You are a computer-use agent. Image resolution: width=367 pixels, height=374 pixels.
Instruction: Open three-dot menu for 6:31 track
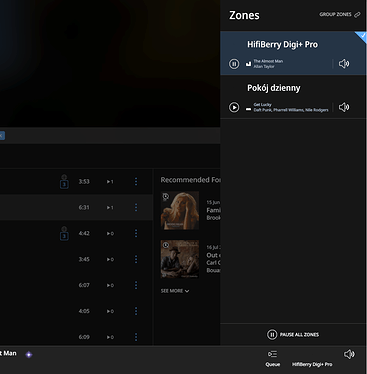click(x=136, y=207)
